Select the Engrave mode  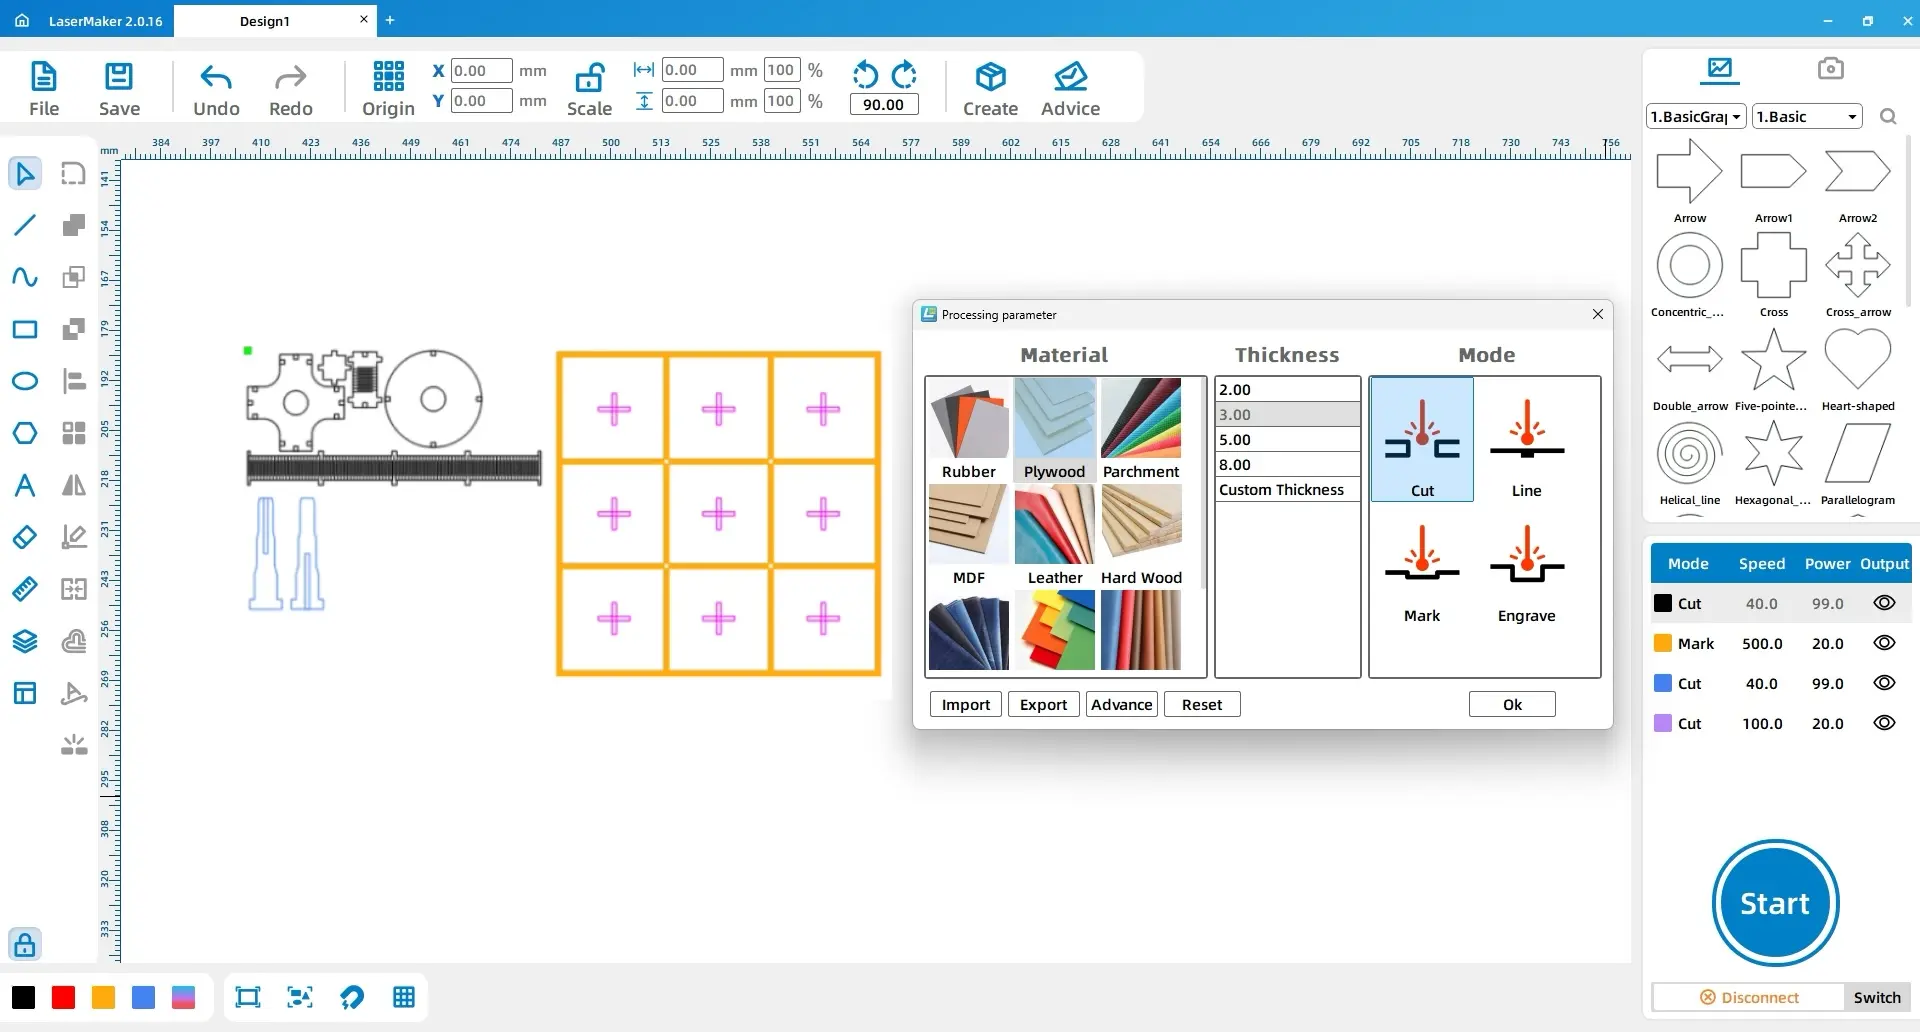(x=1526, y=574)
